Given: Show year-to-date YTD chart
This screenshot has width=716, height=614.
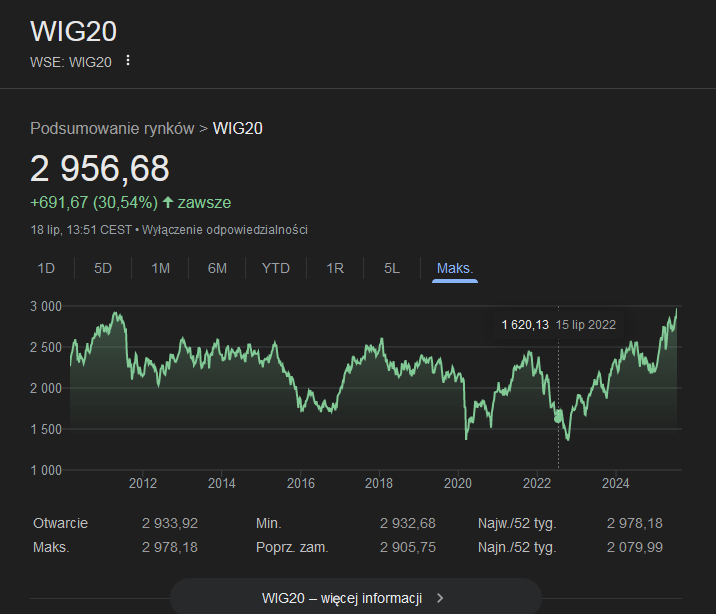Looking at the screenshot, I should click(276, 268).
